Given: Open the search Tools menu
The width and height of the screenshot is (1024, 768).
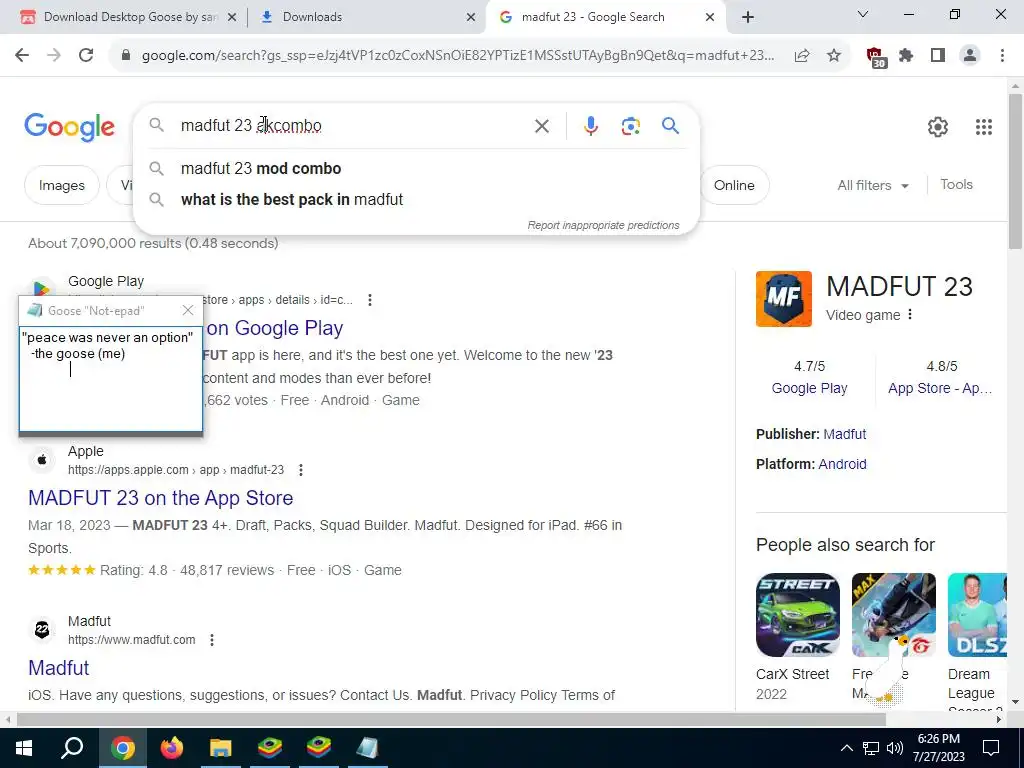Looking at the screenshot, I should pyautogui.click(x=956, y=185).
